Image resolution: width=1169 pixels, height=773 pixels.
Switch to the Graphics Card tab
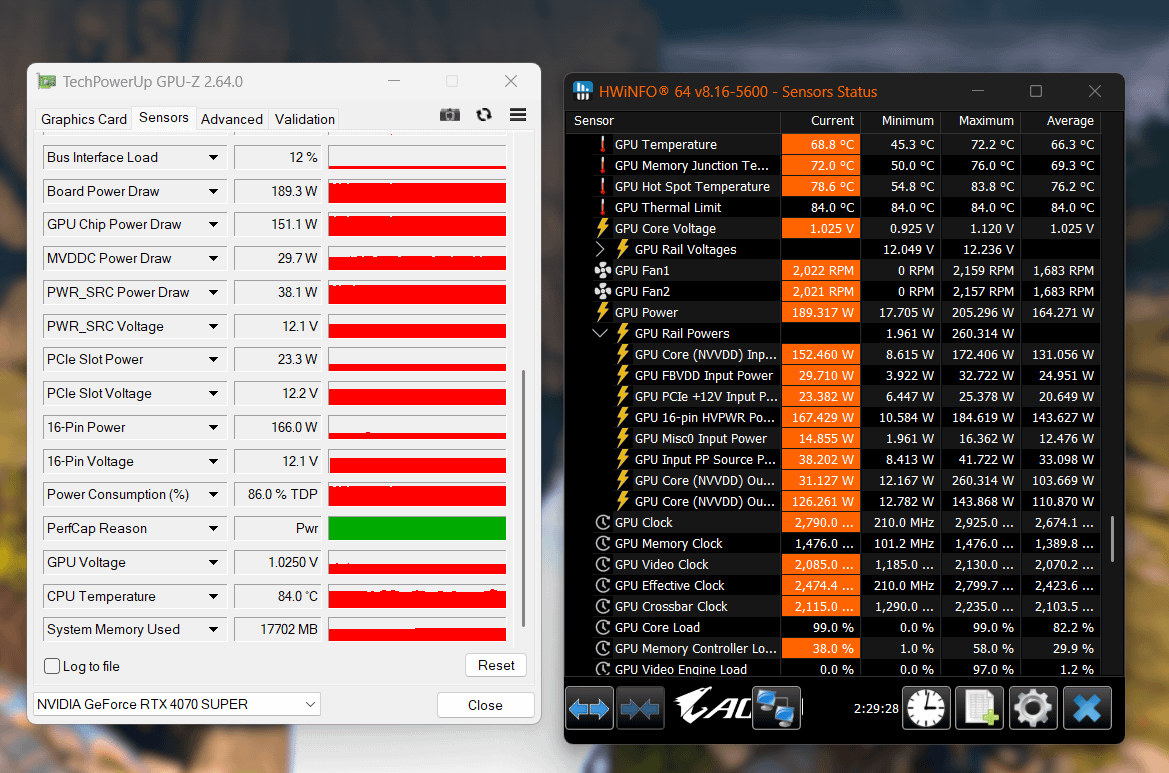pyautogui.click(x=84, y=119)
